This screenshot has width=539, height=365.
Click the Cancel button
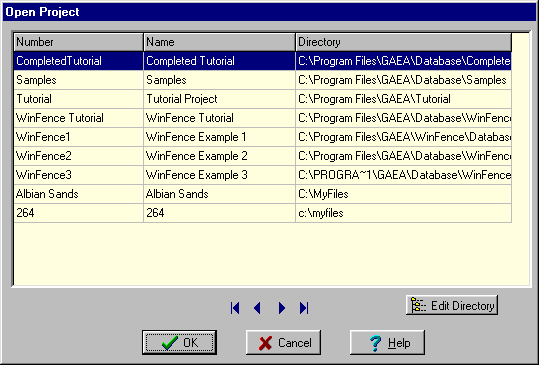[x=283, y=342]
